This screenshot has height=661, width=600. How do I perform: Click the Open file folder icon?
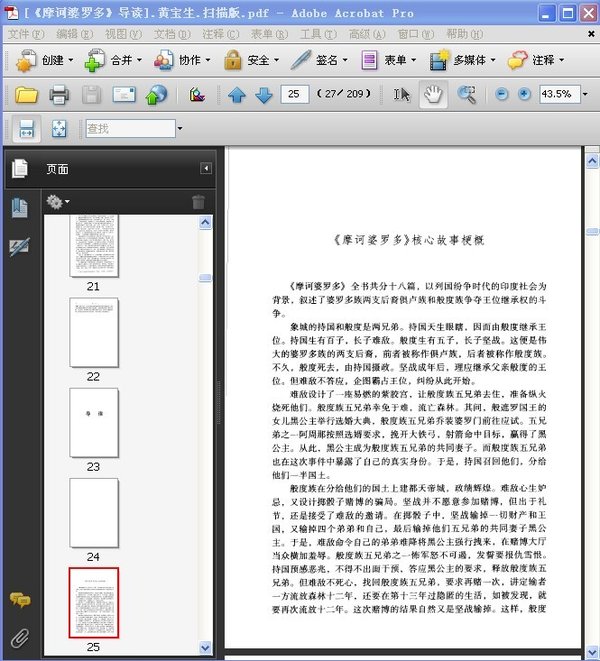[26, 94]
